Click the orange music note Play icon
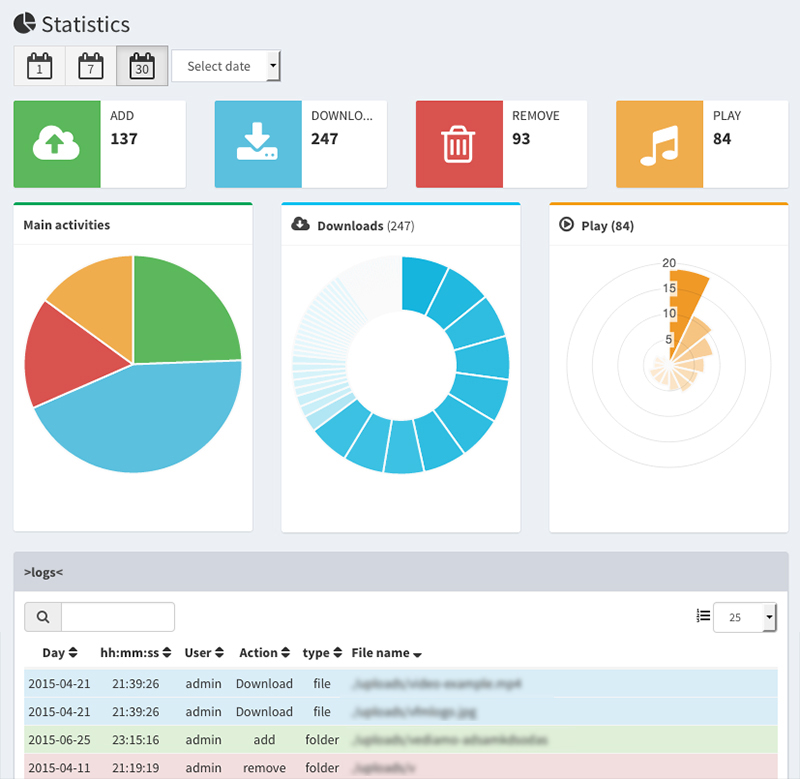Image resolution: width=800 pixels, height=779 pixels. [659, 144]
